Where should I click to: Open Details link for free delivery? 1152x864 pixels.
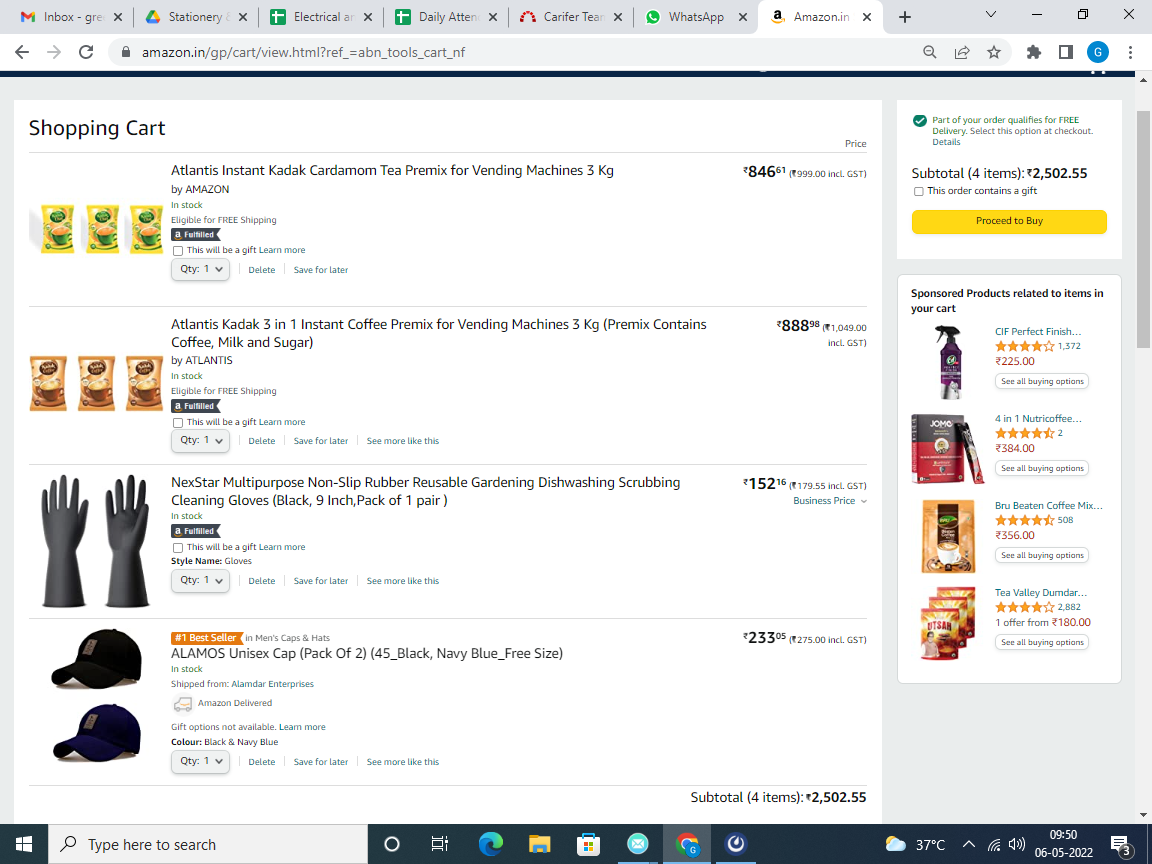pos(946,143)
